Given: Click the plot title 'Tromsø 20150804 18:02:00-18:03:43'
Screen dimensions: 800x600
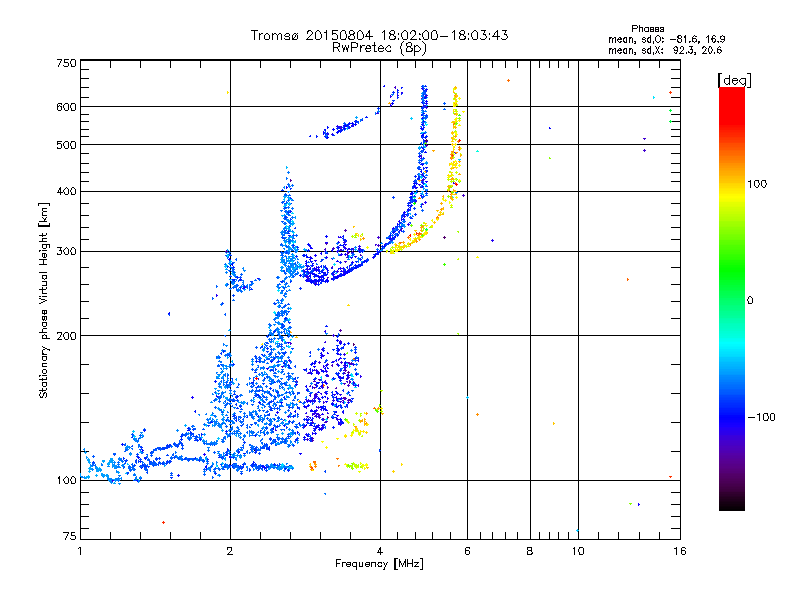Looking at the screenshot, I should pos(379,35).
